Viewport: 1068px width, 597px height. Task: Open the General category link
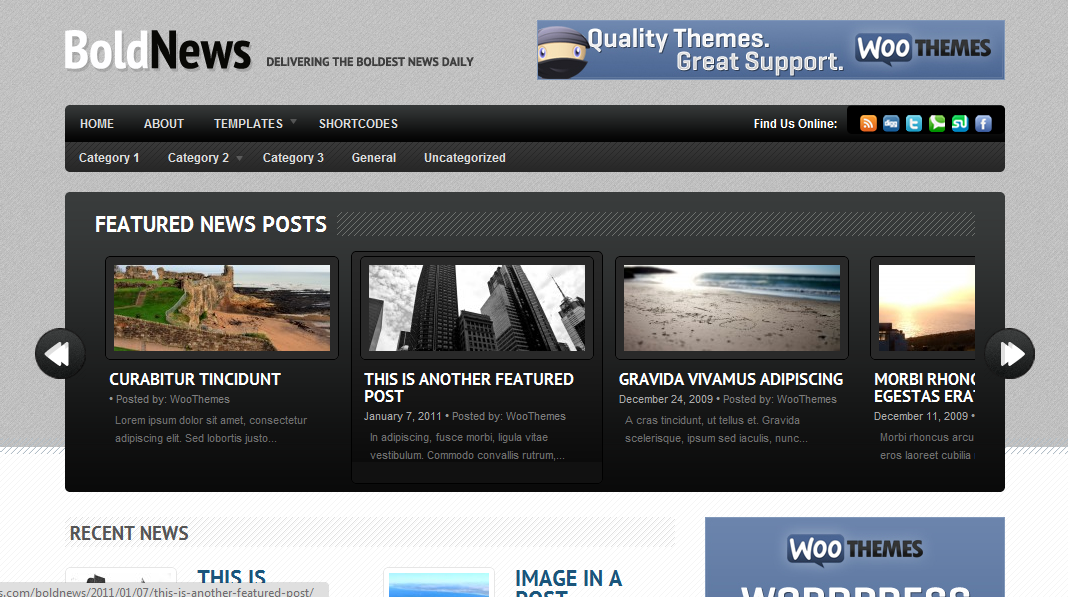click(x=374, y=157)
